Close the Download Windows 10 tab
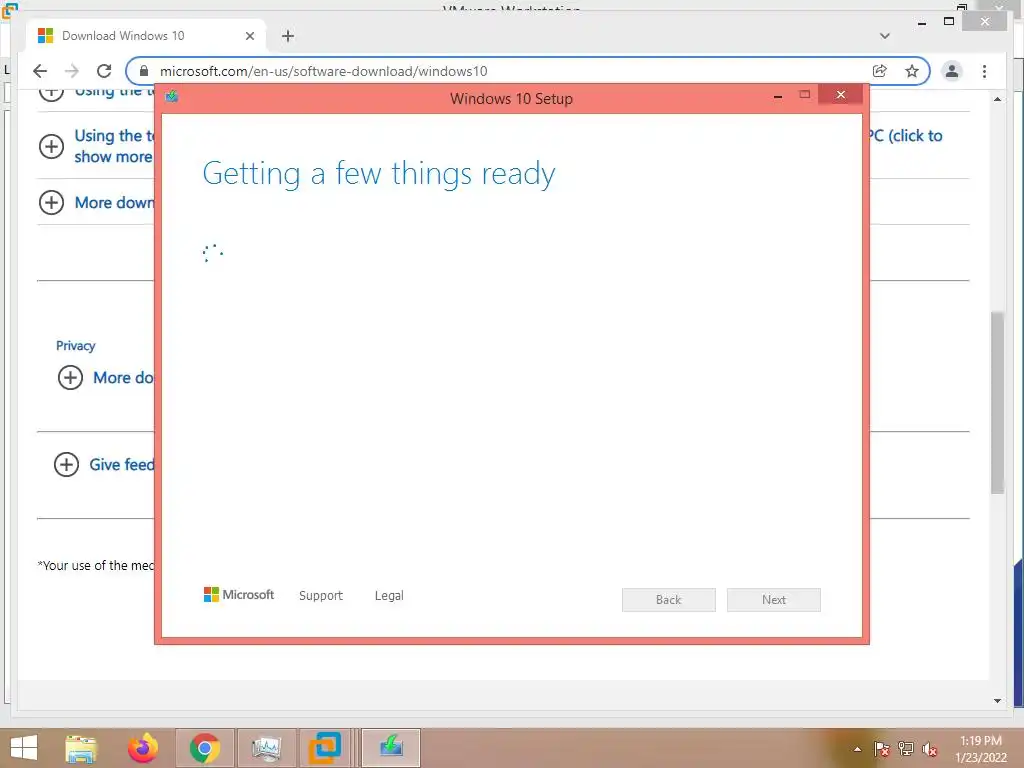 click(249, 36)
